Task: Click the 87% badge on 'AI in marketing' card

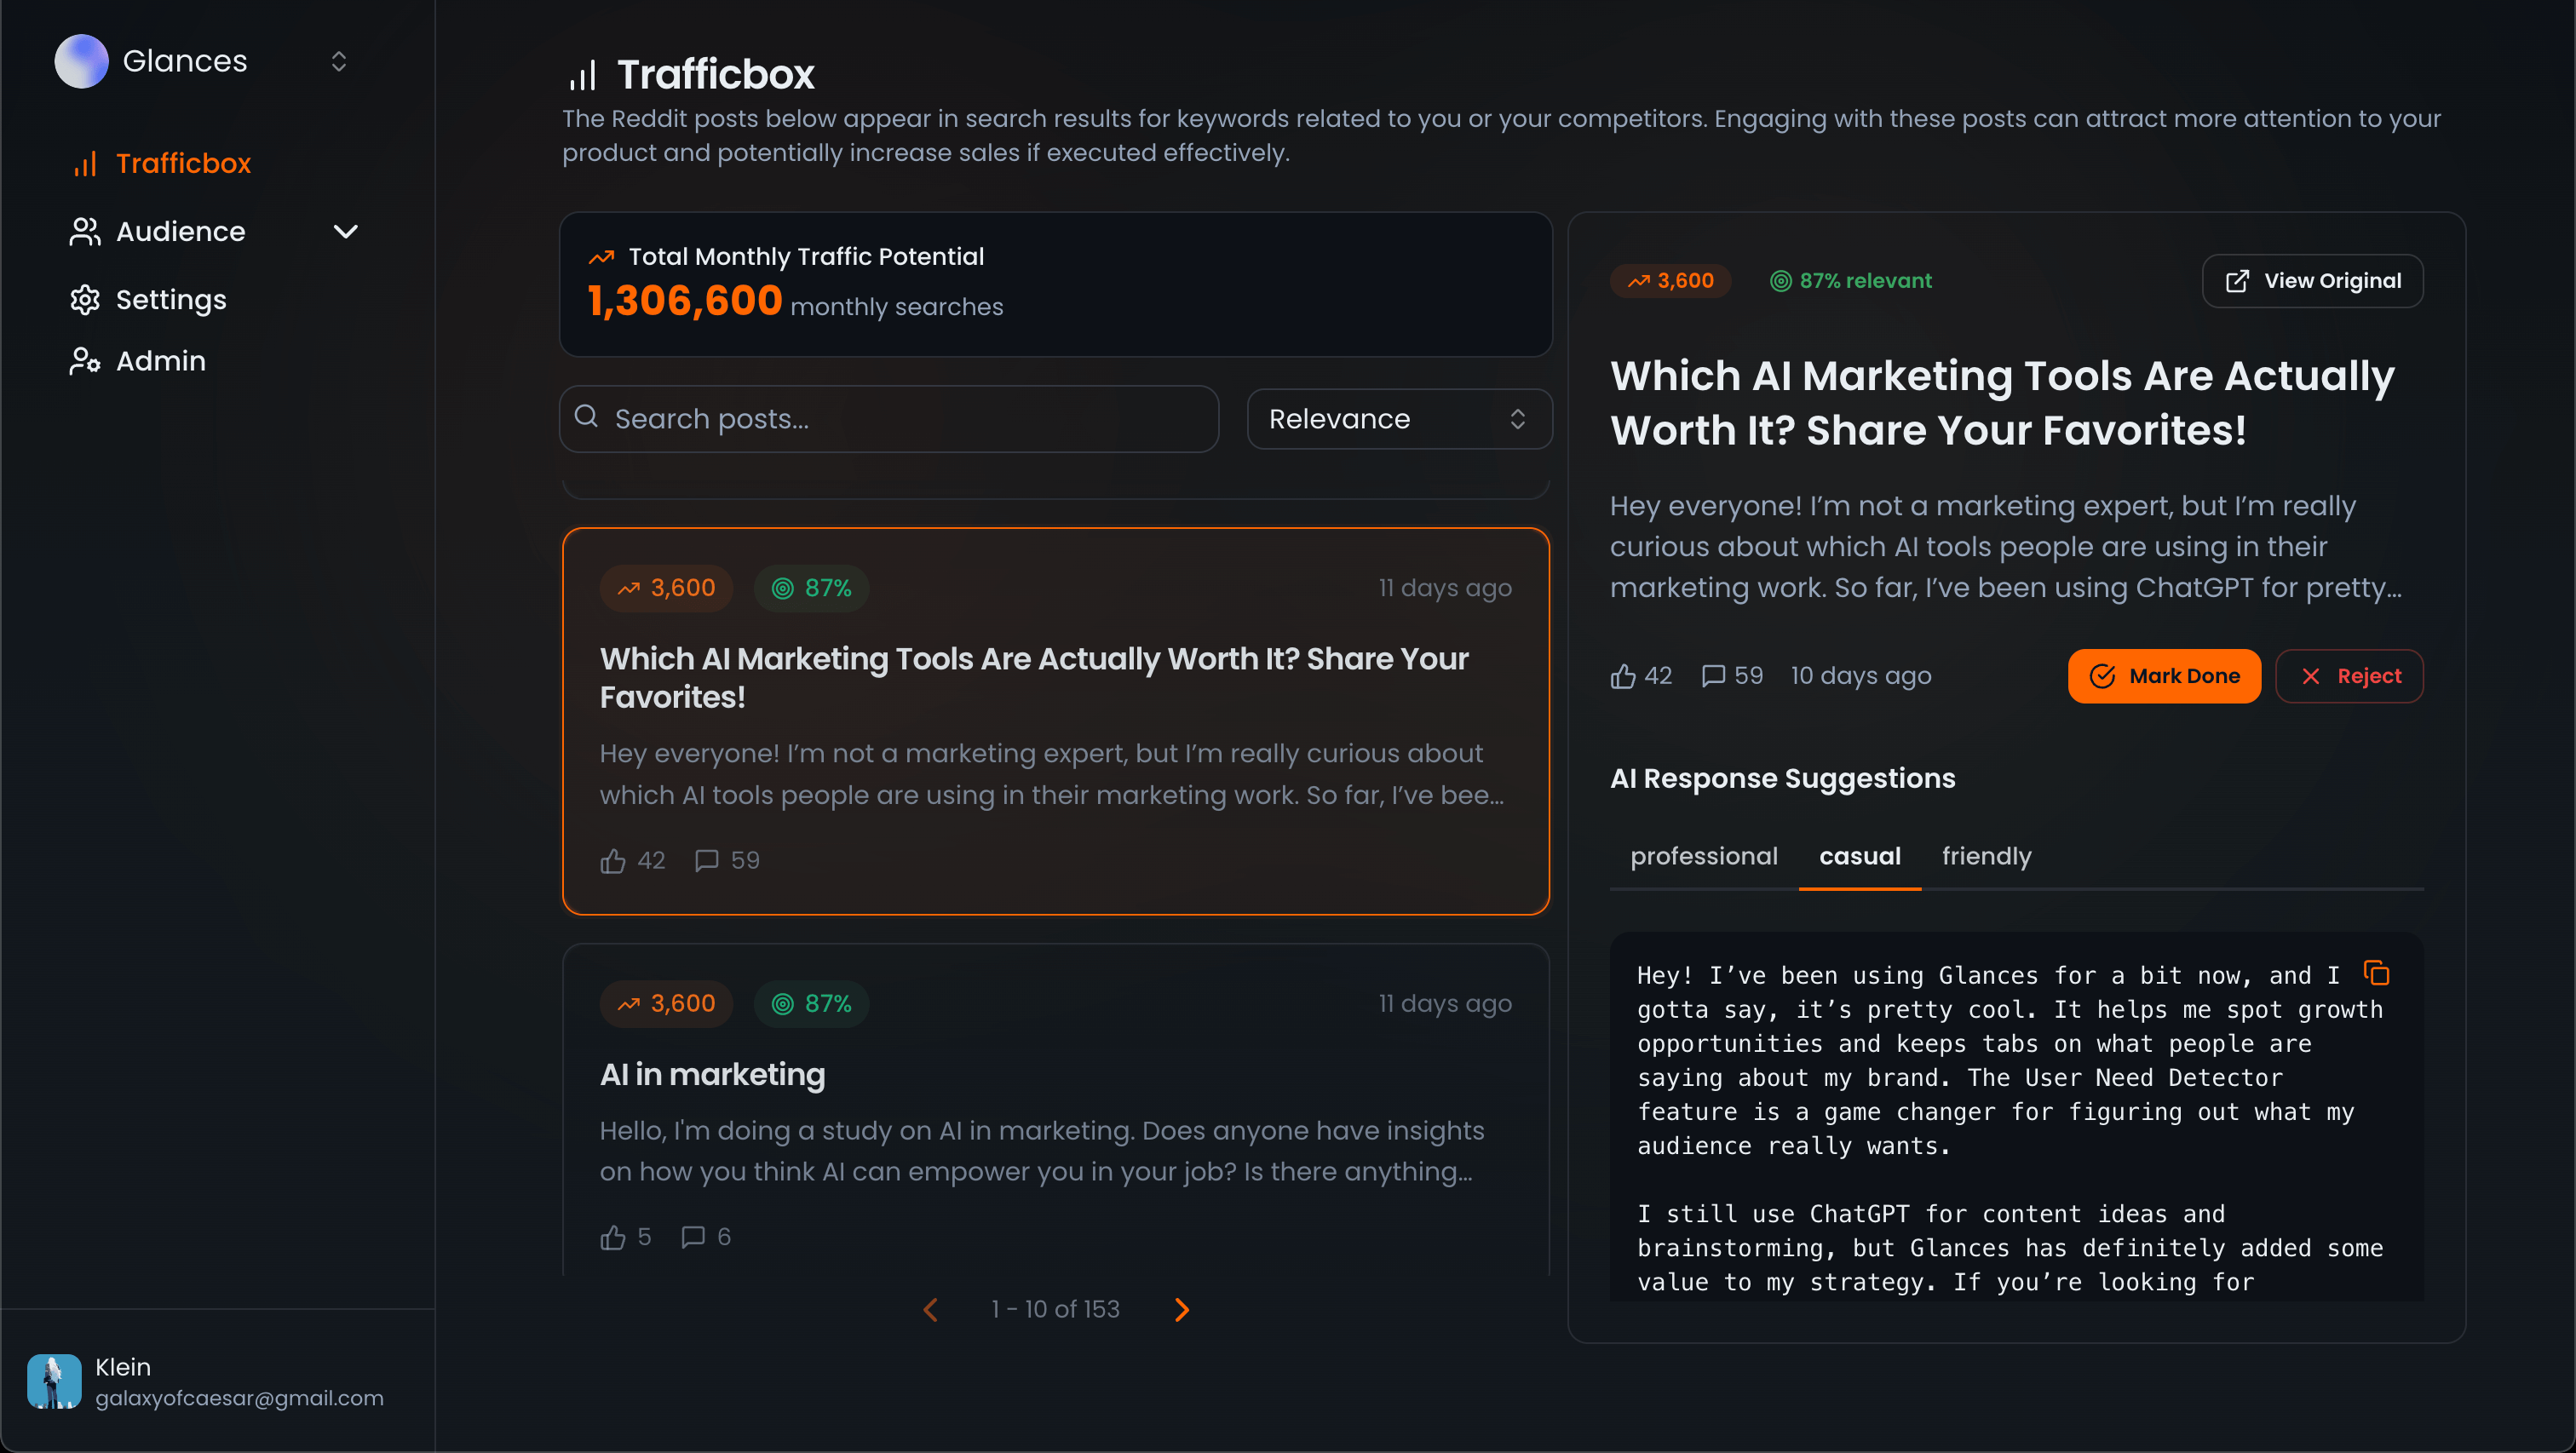Action: [811, 1004]
